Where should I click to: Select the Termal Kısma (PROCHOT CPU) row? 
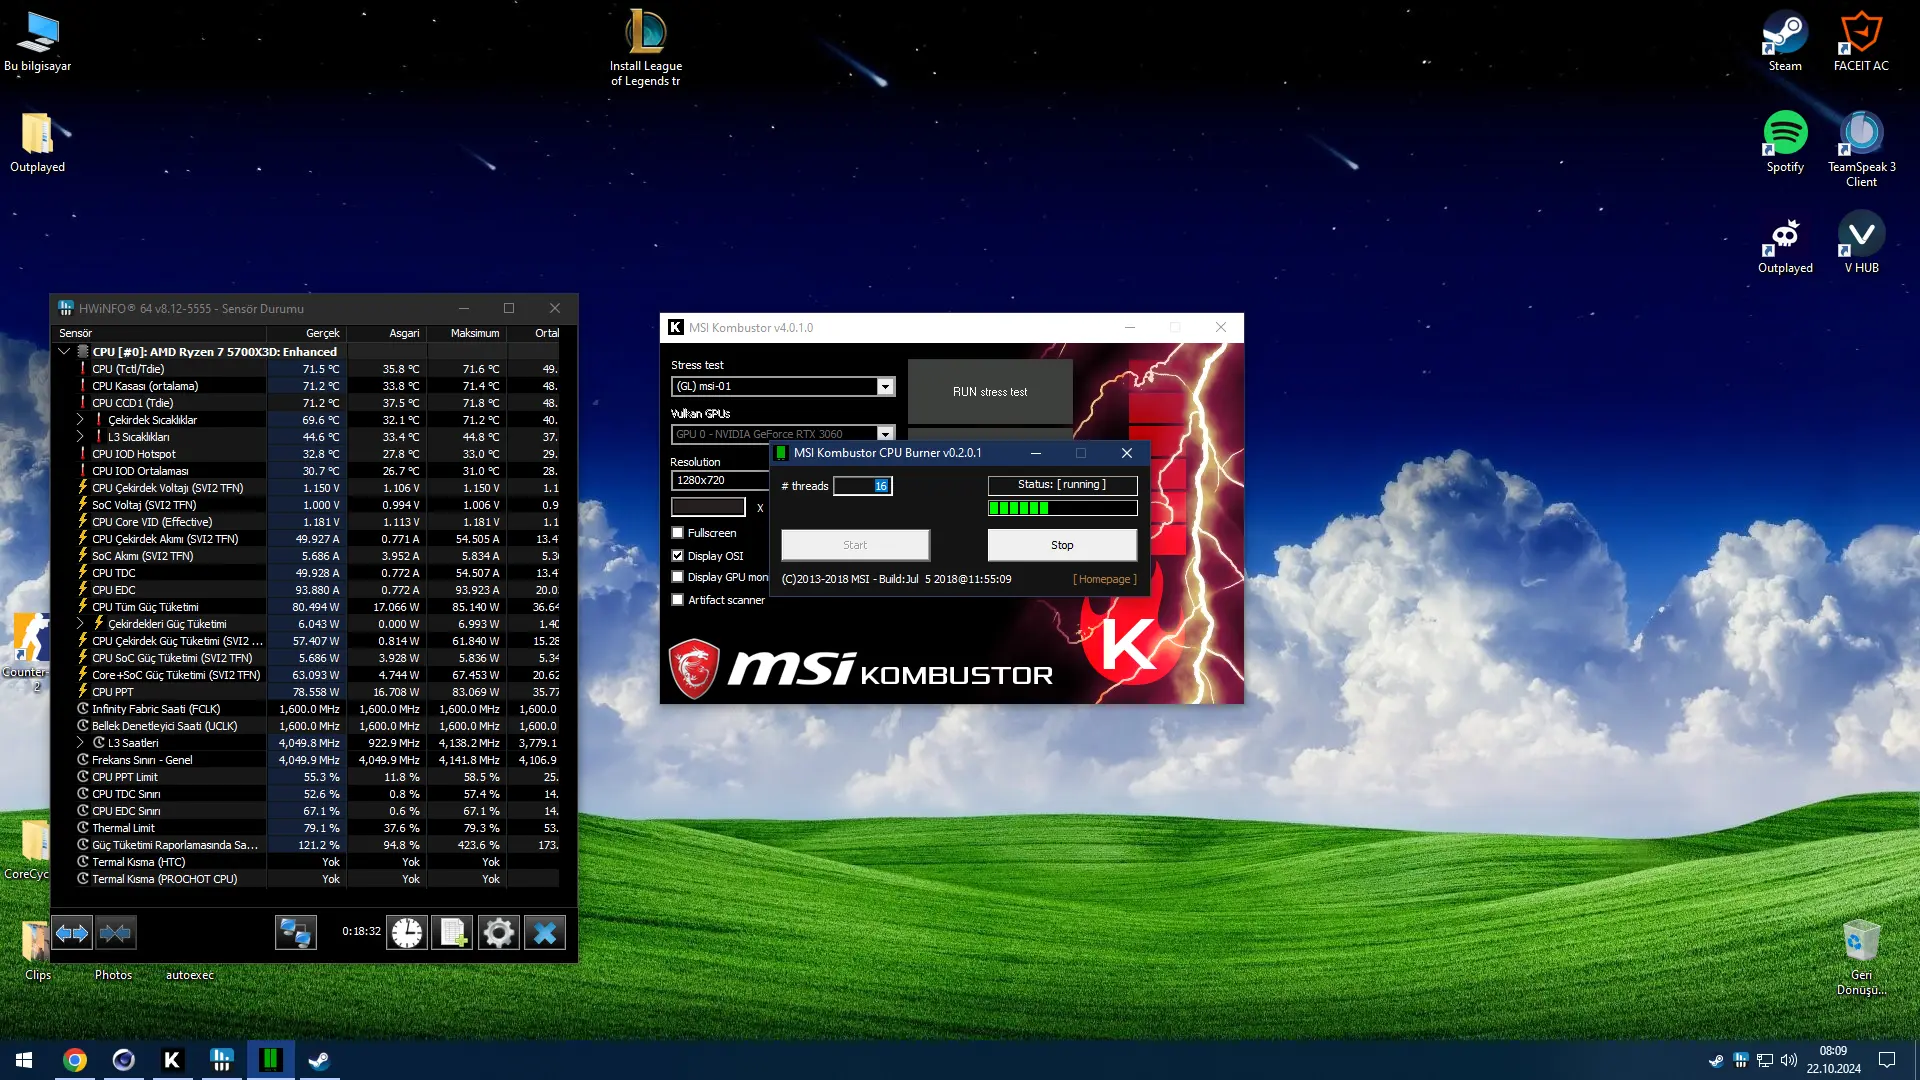pyautogui.click(x=305, y=879)
